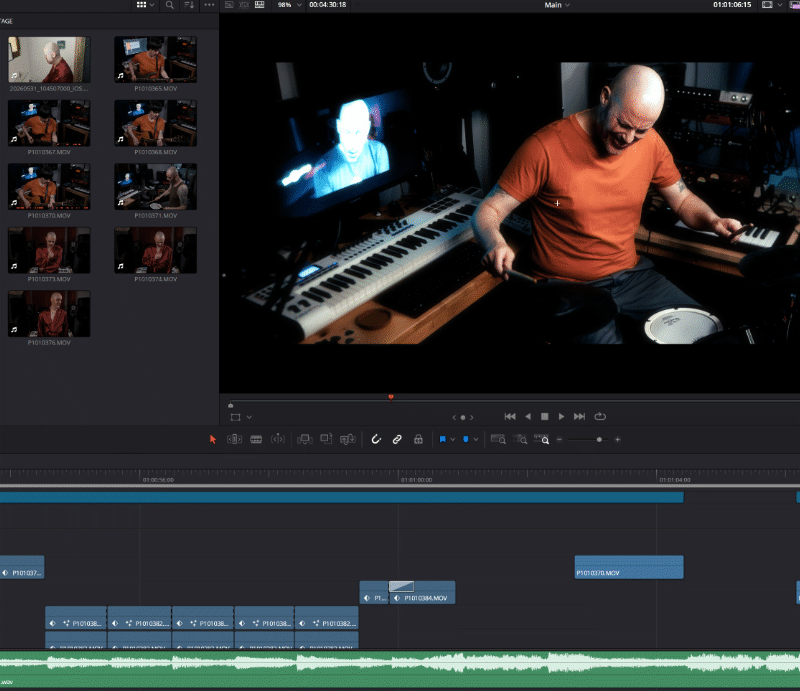Viewport: 800px width, 691px height.
Task: Toggle position lock icon
Action: tap(418, 439)
